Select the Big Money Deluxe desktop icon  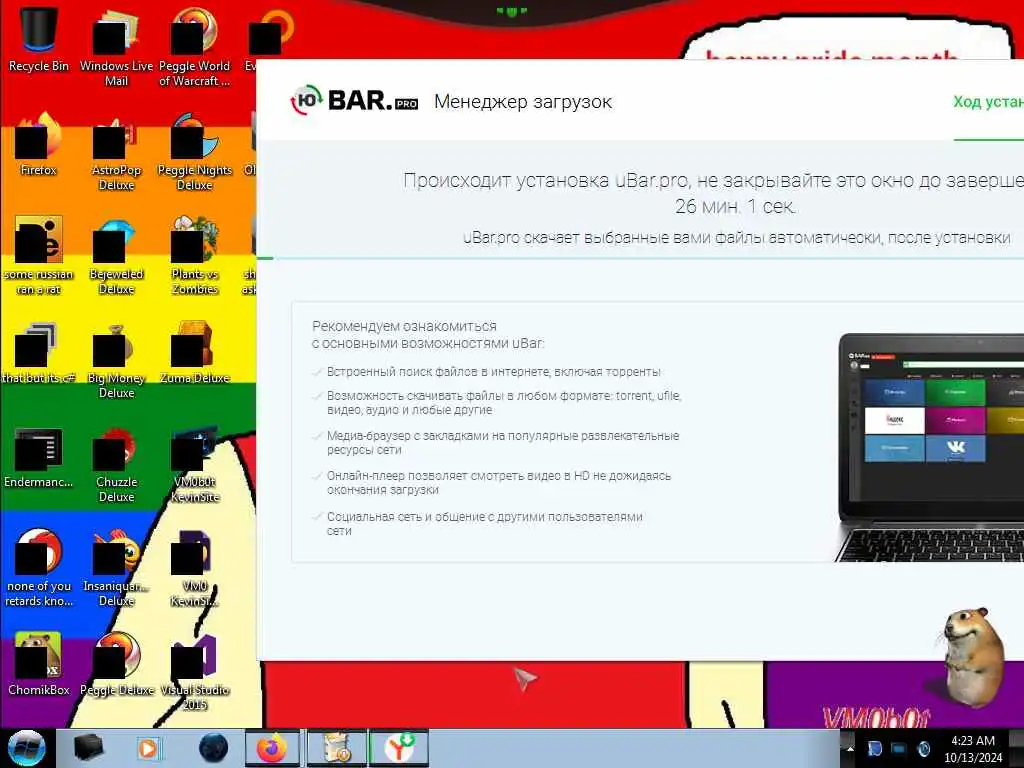point(116,360)
